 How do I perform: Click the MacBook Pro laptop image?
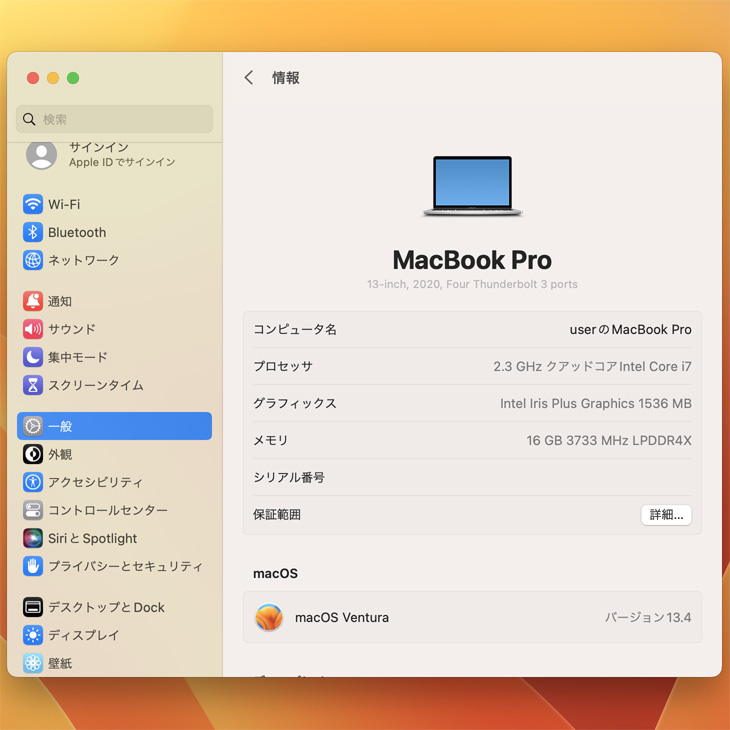pyautogui.click(x=472, y=186)
